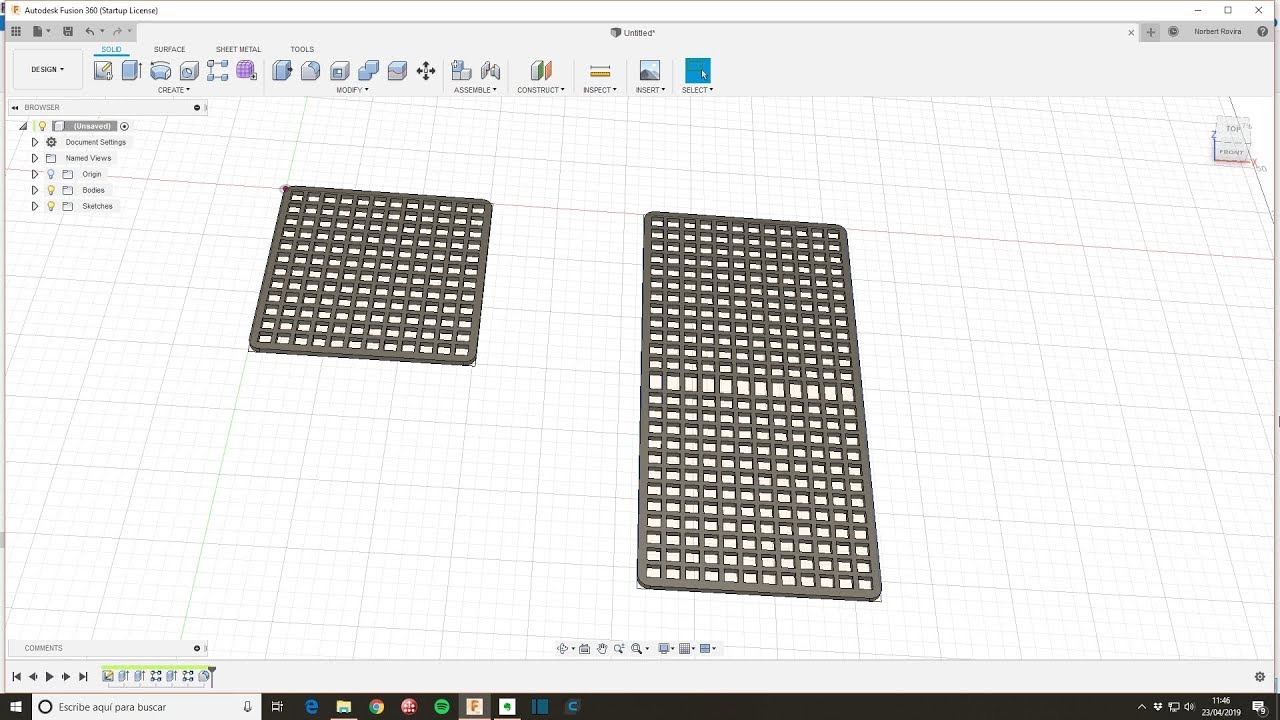
Task: Expand the Sketches folder
Action: (34, 206)
